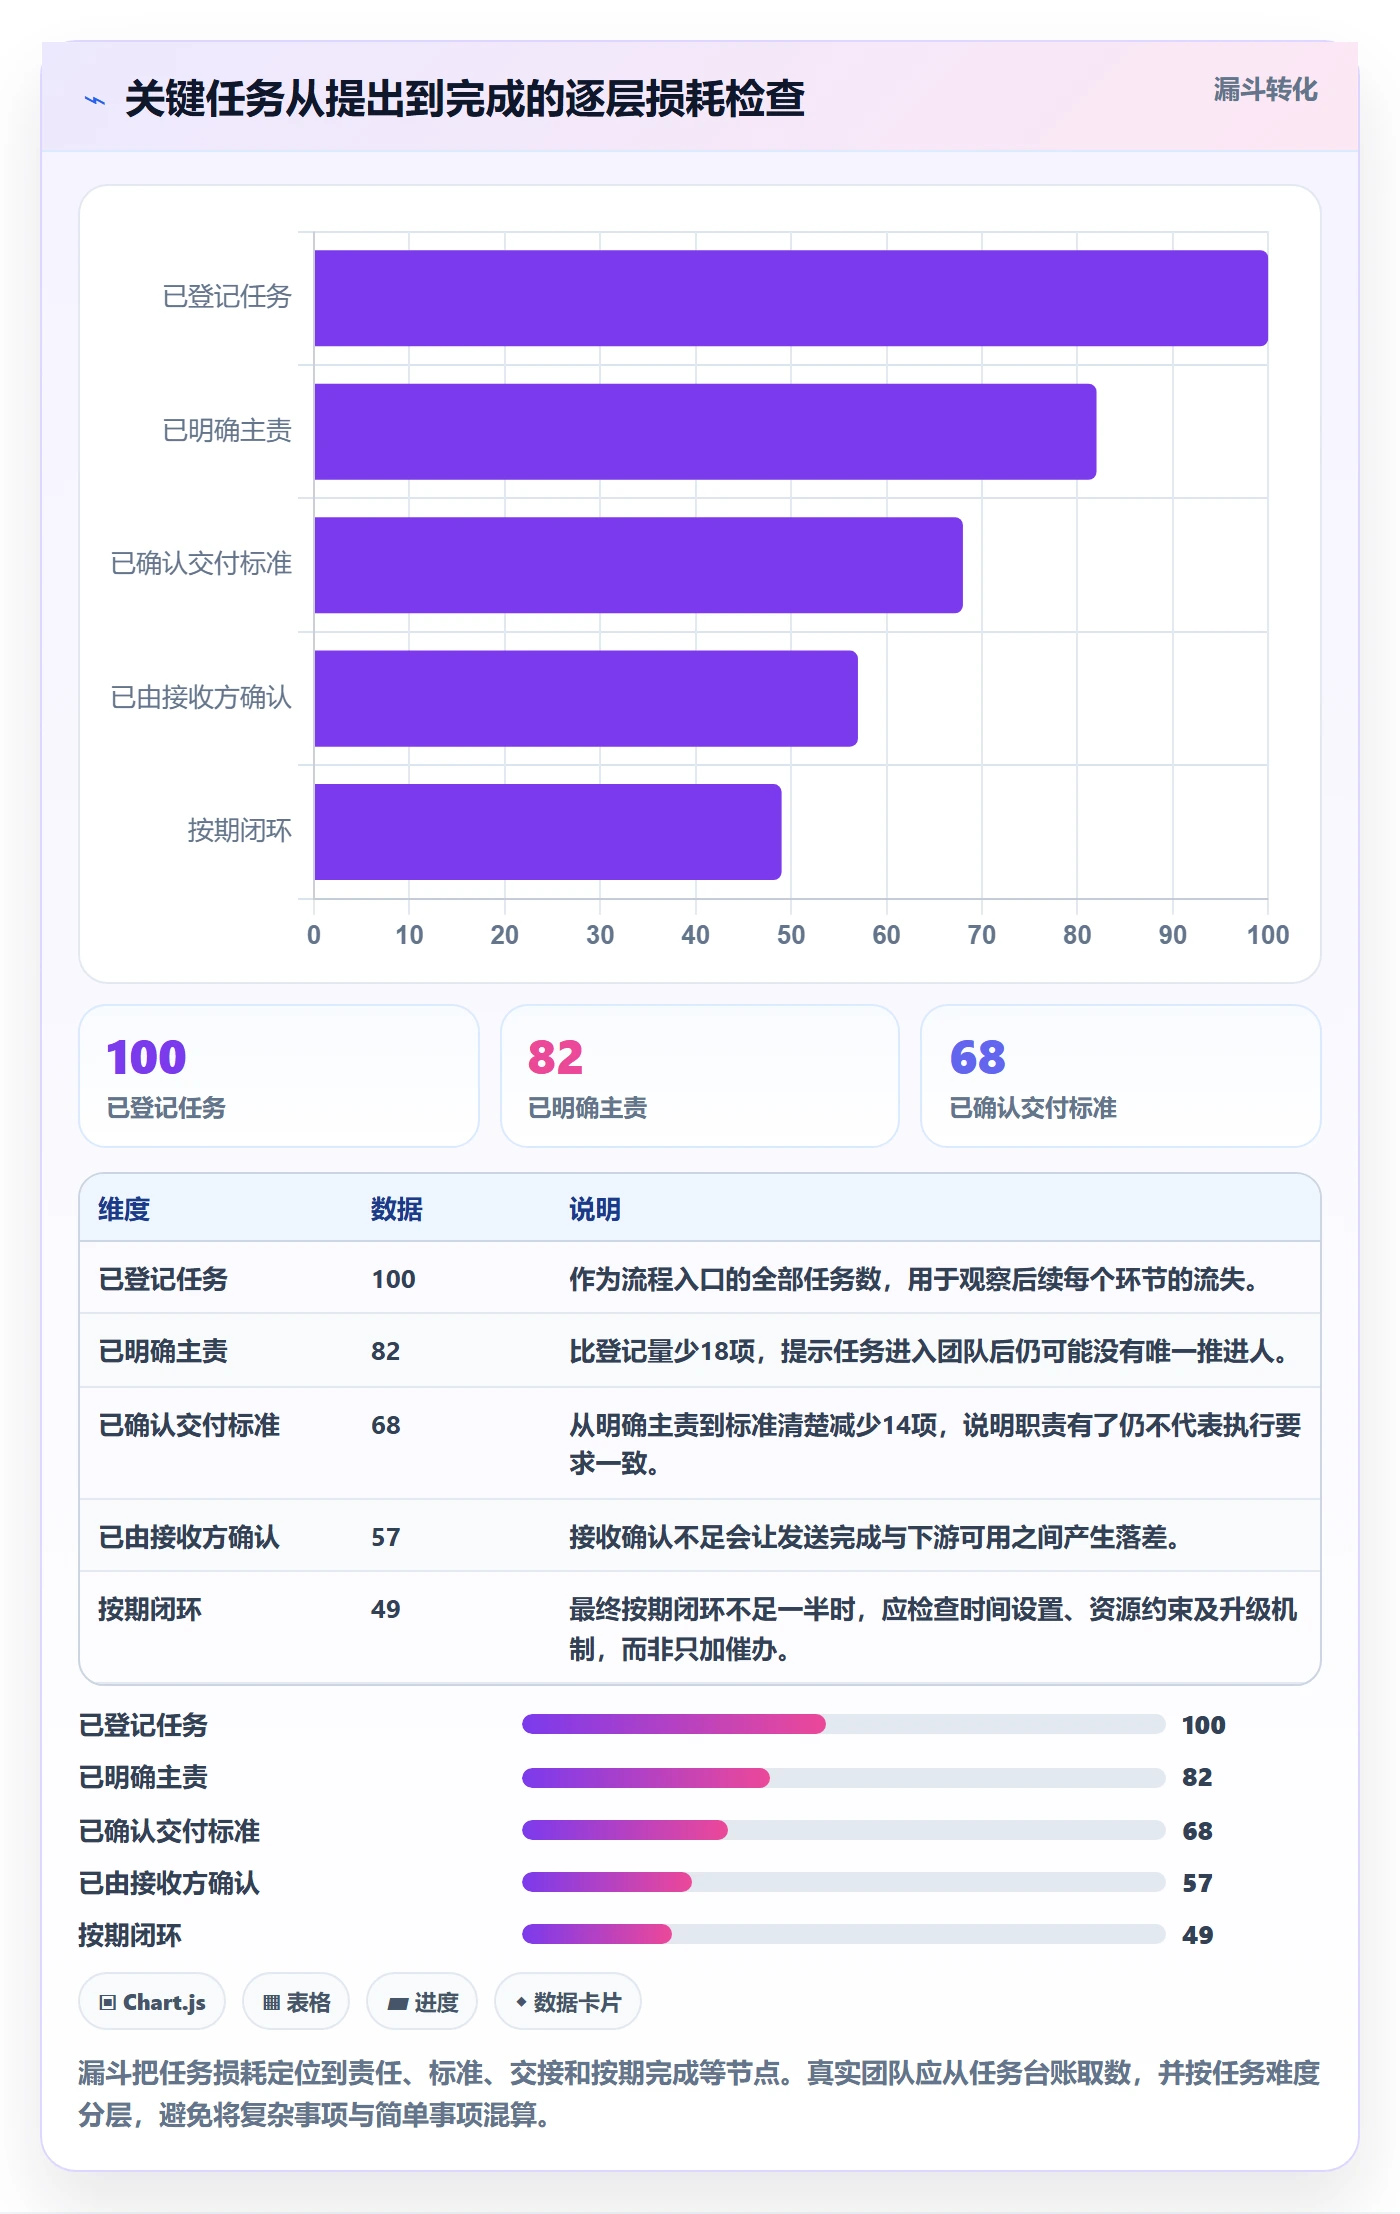Click the 已明确主责 progress bar
Screen dimensions: 1400x2214
coord(843,1777)
